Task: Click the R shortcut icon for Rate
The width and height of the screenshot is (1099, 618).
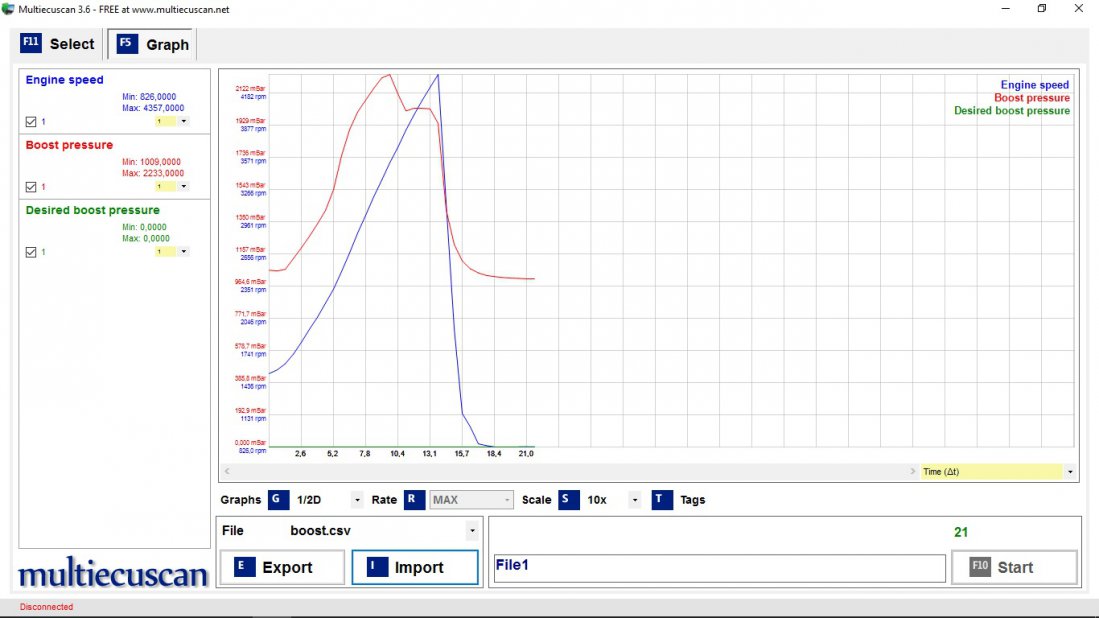Action: click(x=414, y=499)
